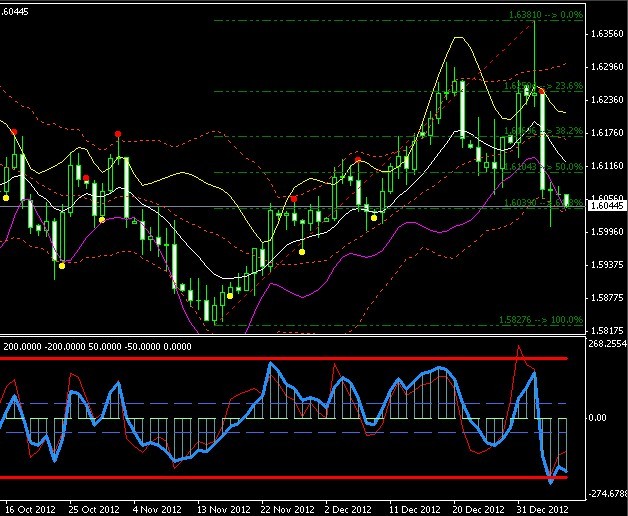
Task: Click the 1.62360 price axis value
Action: tap(607, 100)
